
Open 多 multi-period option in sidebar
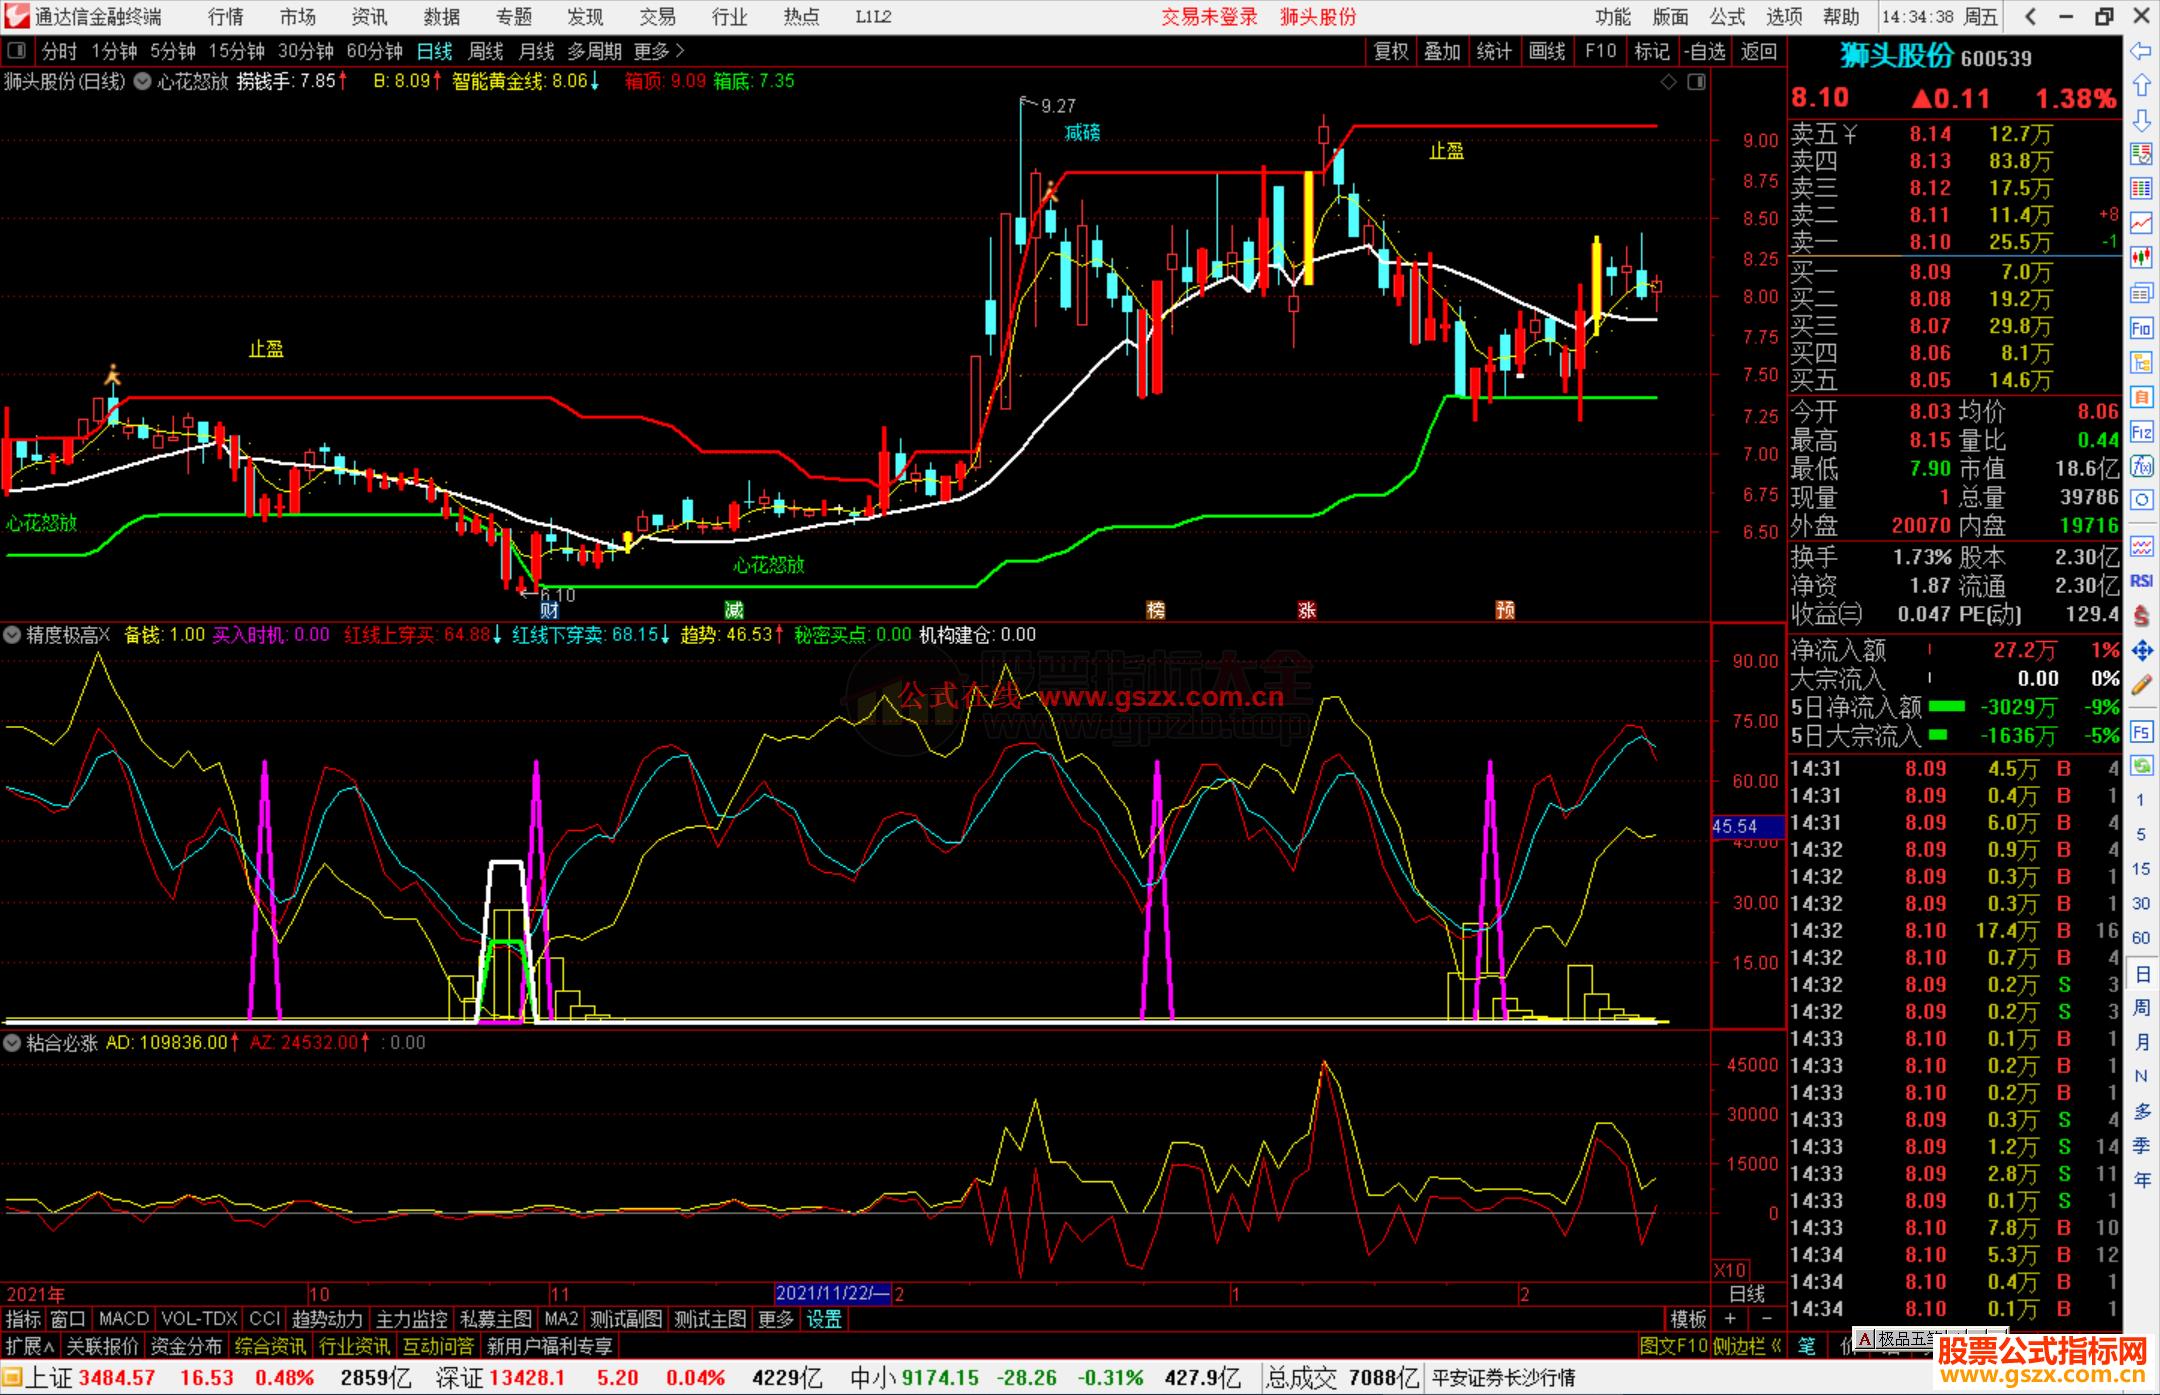click(x=2141, y=1111)
